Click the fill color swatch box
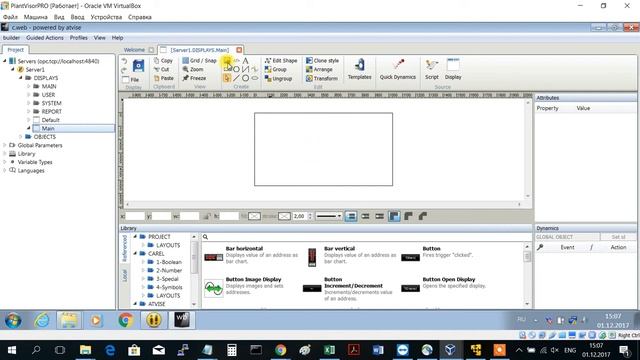 tap(254, 216)
